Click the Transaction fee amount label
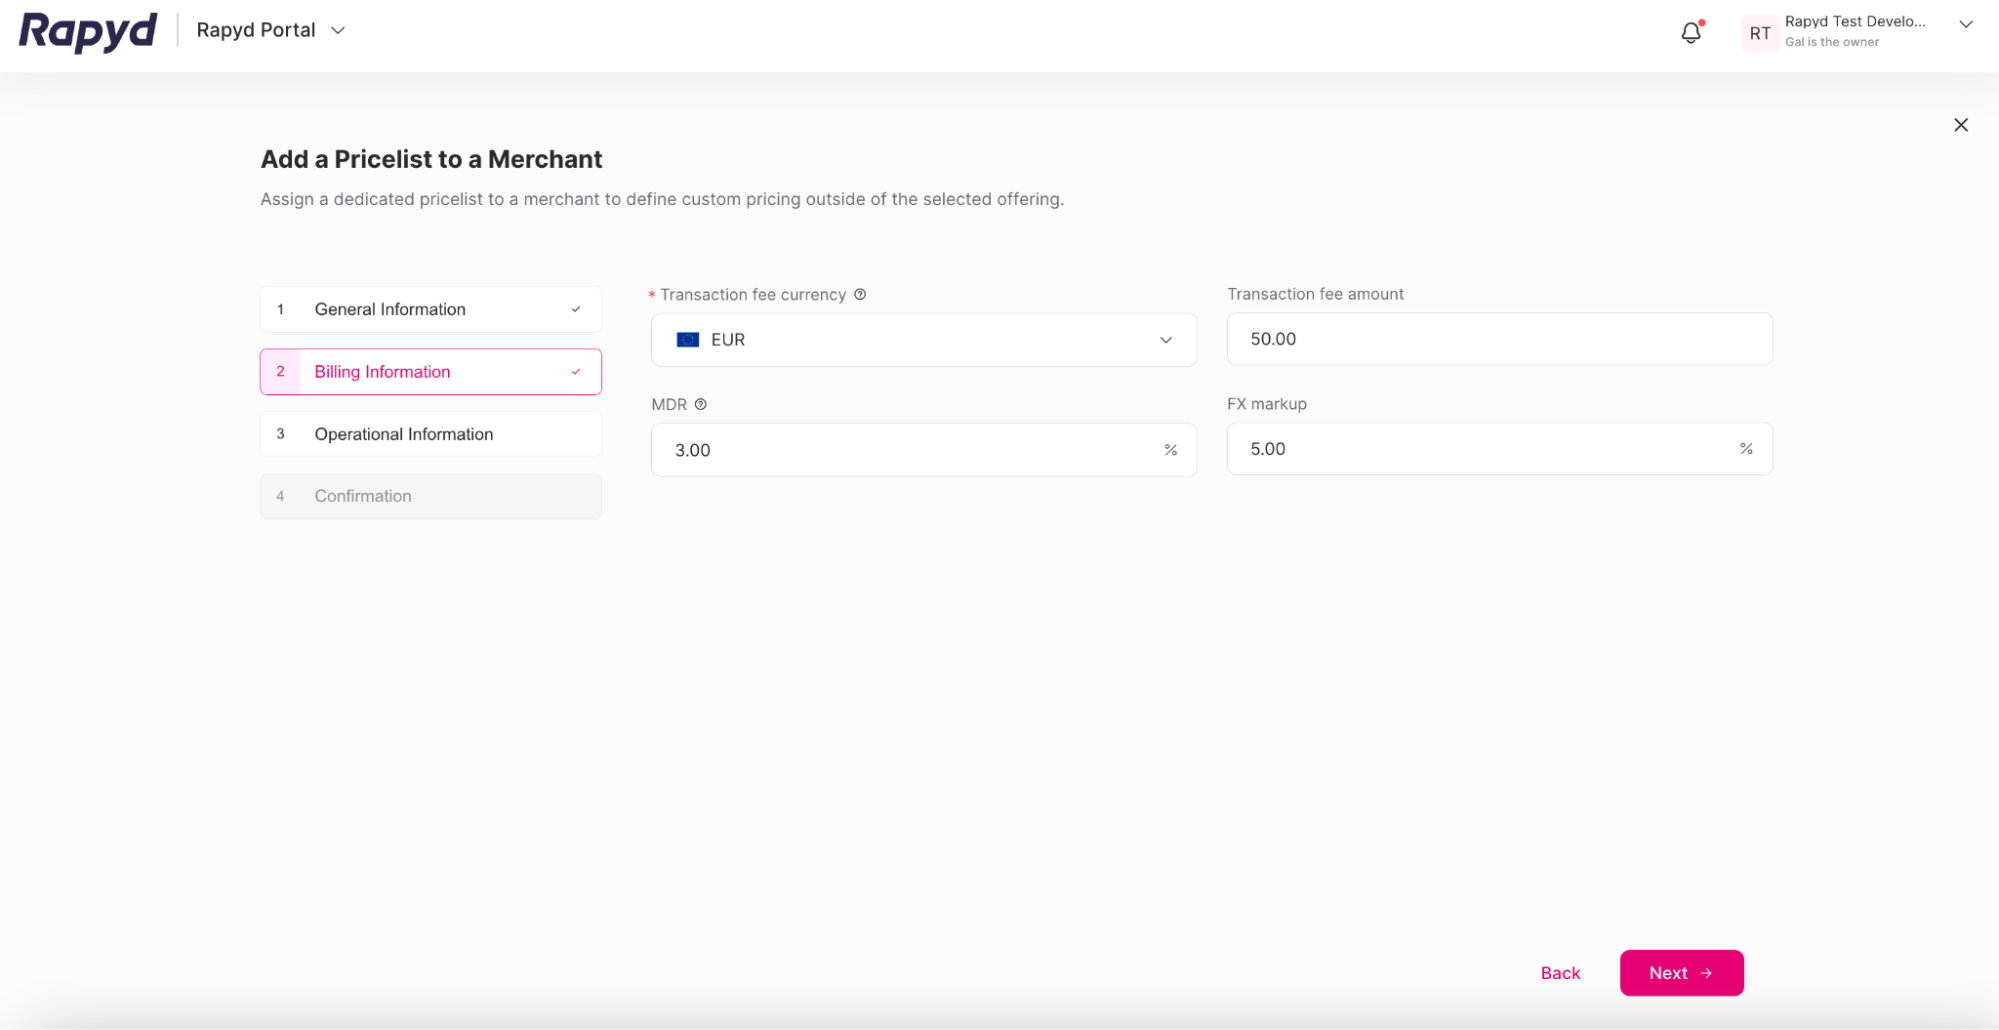 pyautogui.click(x=1315, y=294)
